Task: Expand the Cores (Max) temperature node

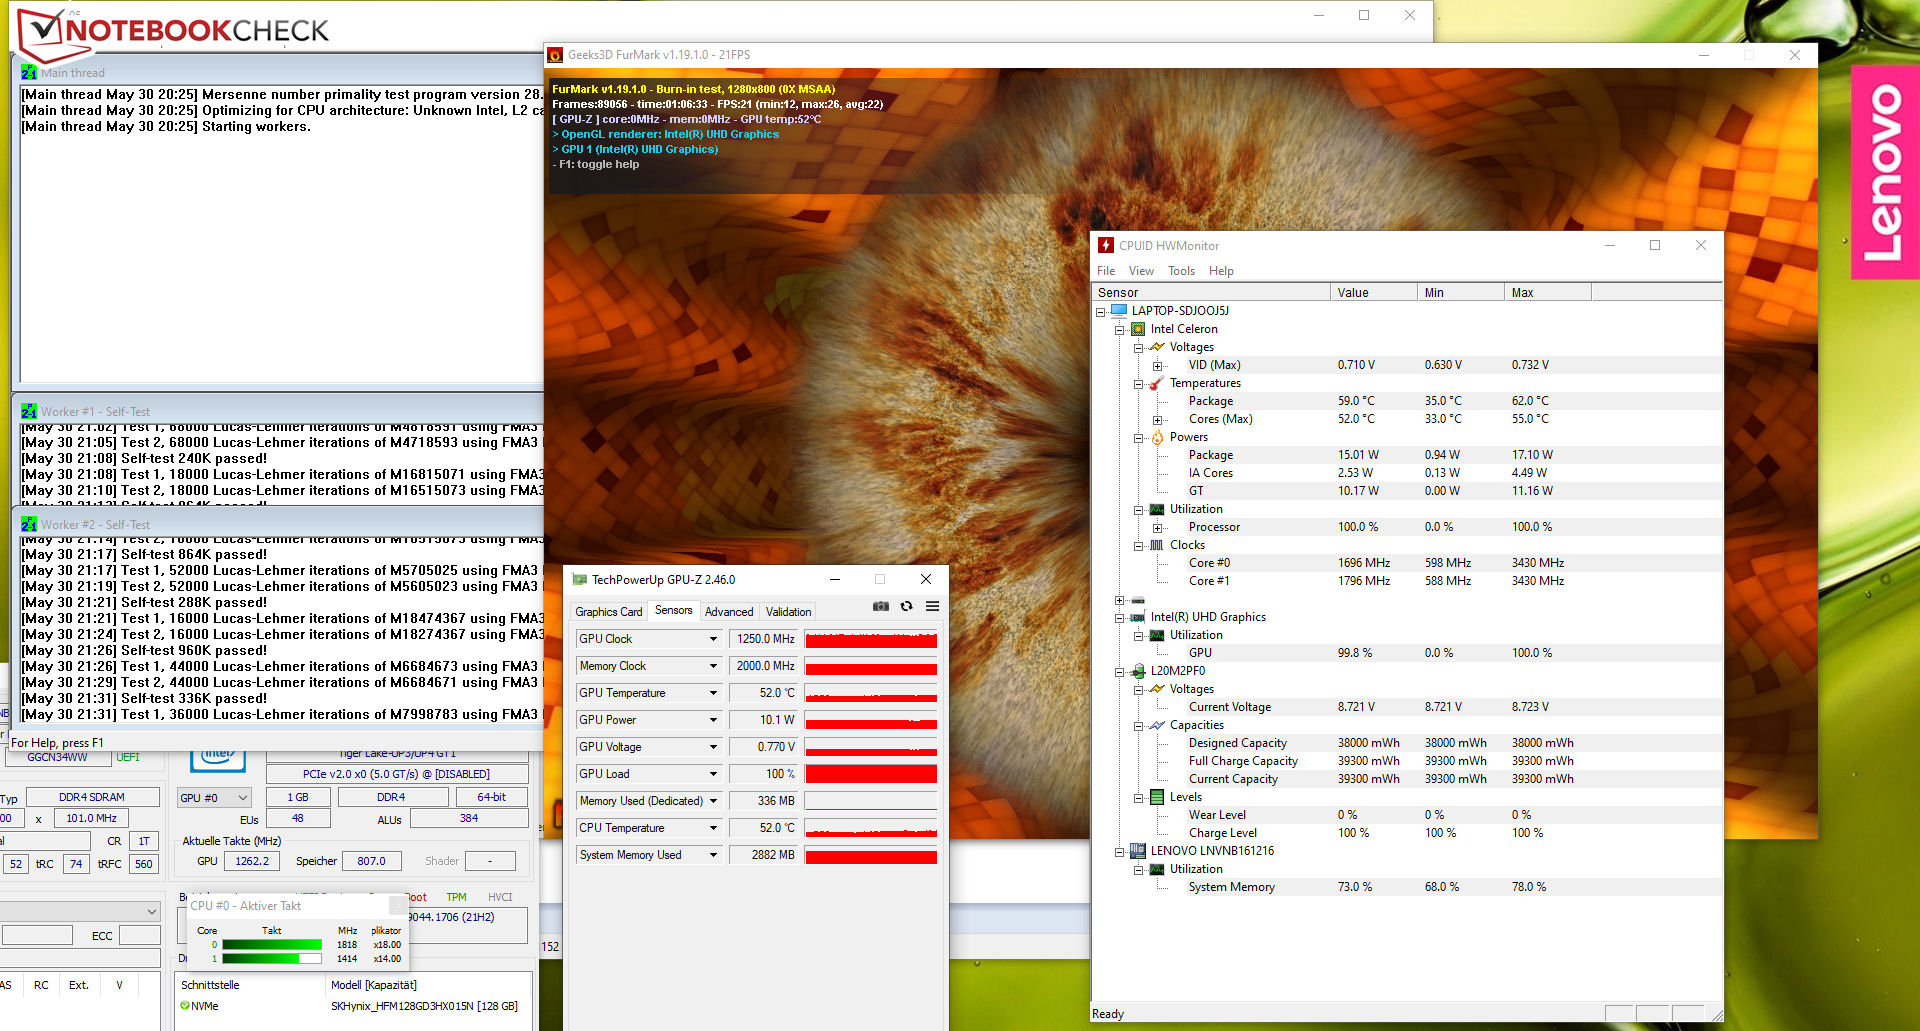Action: tap(1157, 420)
